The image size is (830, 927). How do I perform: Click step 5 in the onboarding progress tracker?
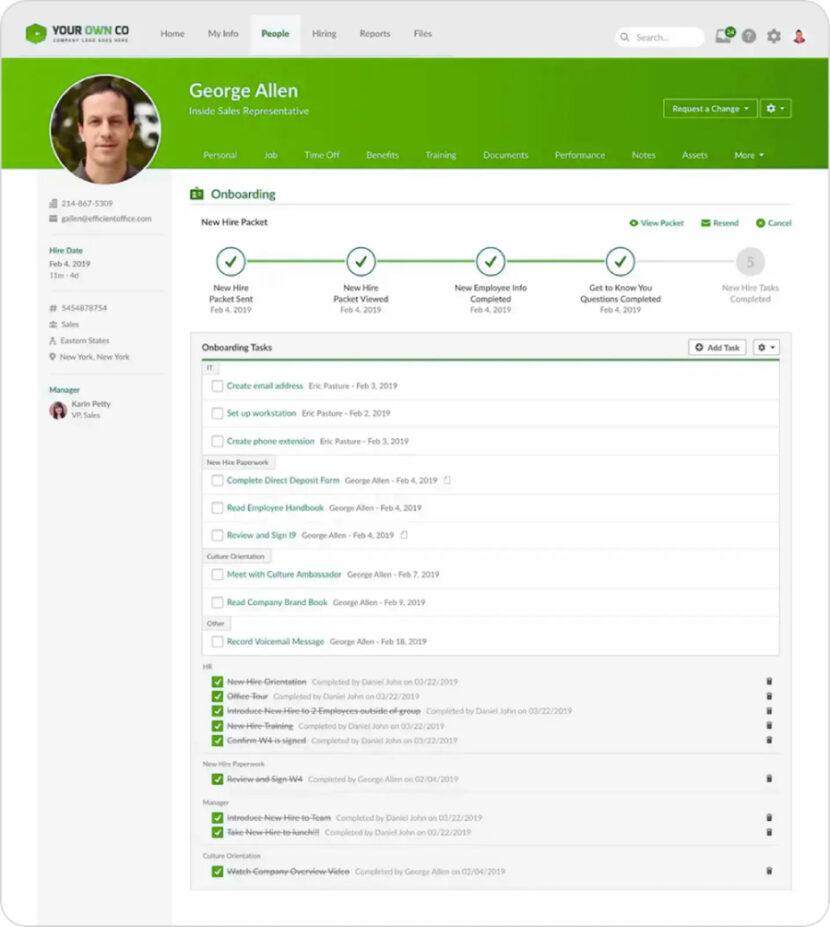click(x=749, y=261)
